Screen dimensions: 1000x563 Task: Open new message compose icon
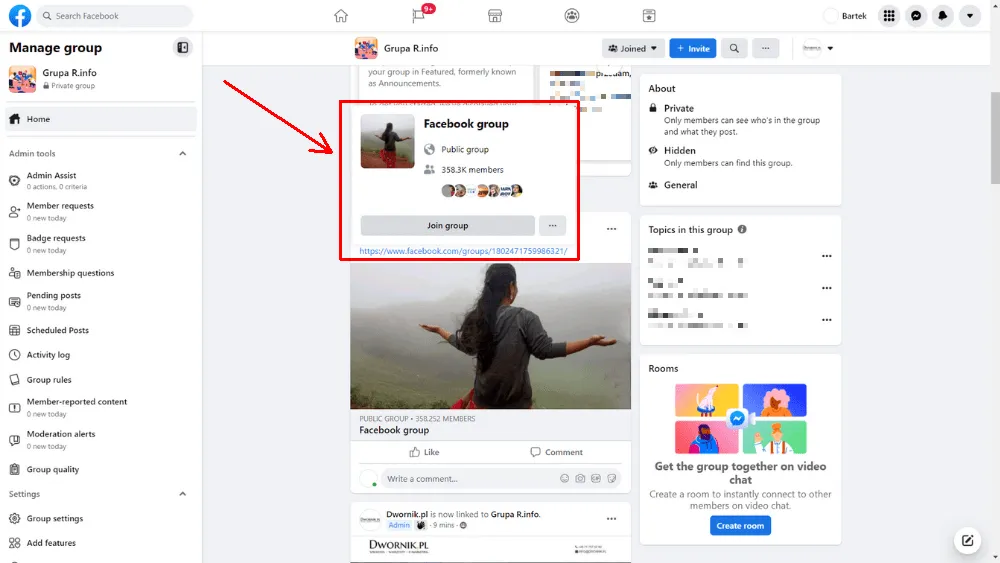click(967, 541)
